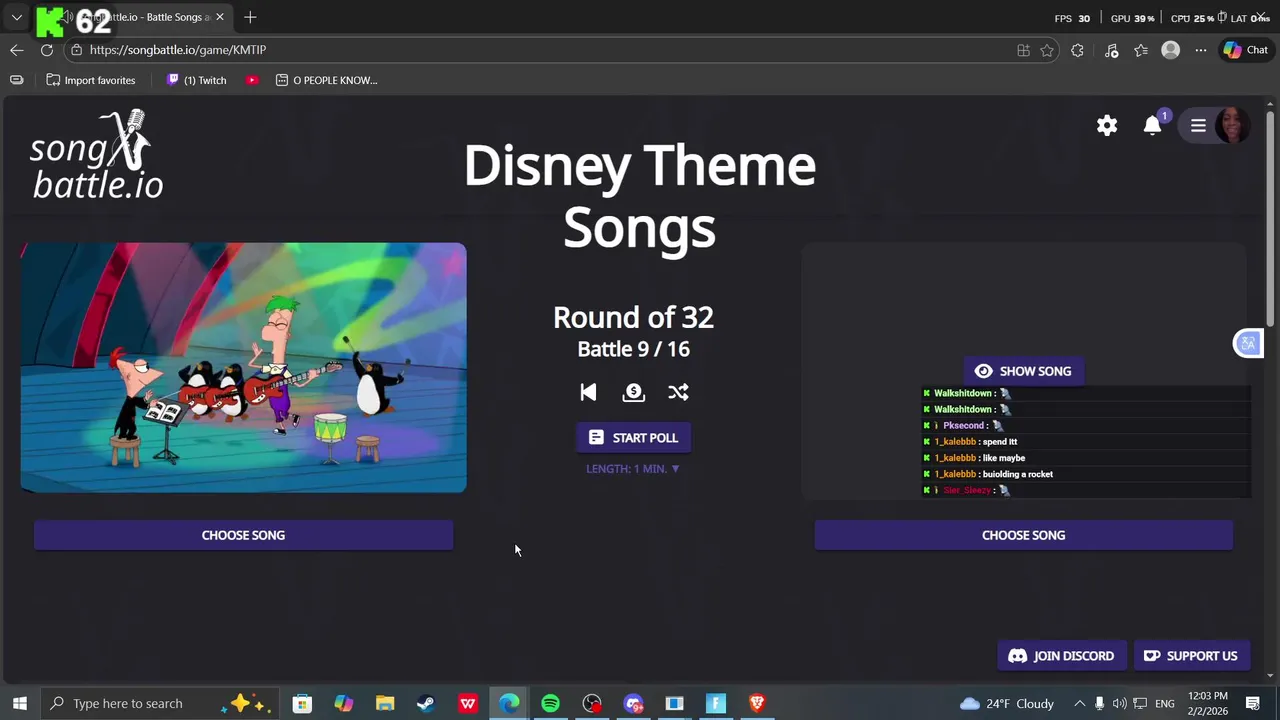Open Spotify from taskbar
This screenshot has width=1280, height=720.
(x=550, y=703)
